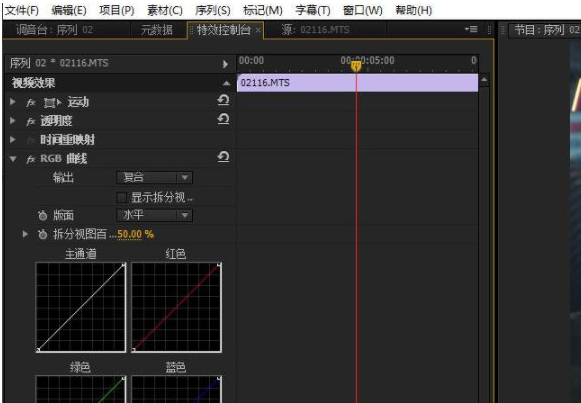Open the 字幕(T) menu
581x403 pixels.
(313, 10)
